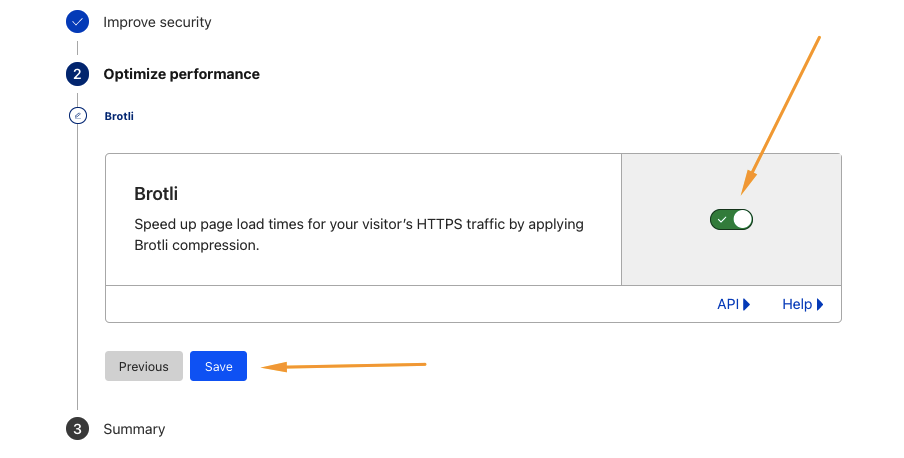Click the step 2 number circle icon
Image resolution: width=904 pixels, height=458 pixels.
pos(78,74)
